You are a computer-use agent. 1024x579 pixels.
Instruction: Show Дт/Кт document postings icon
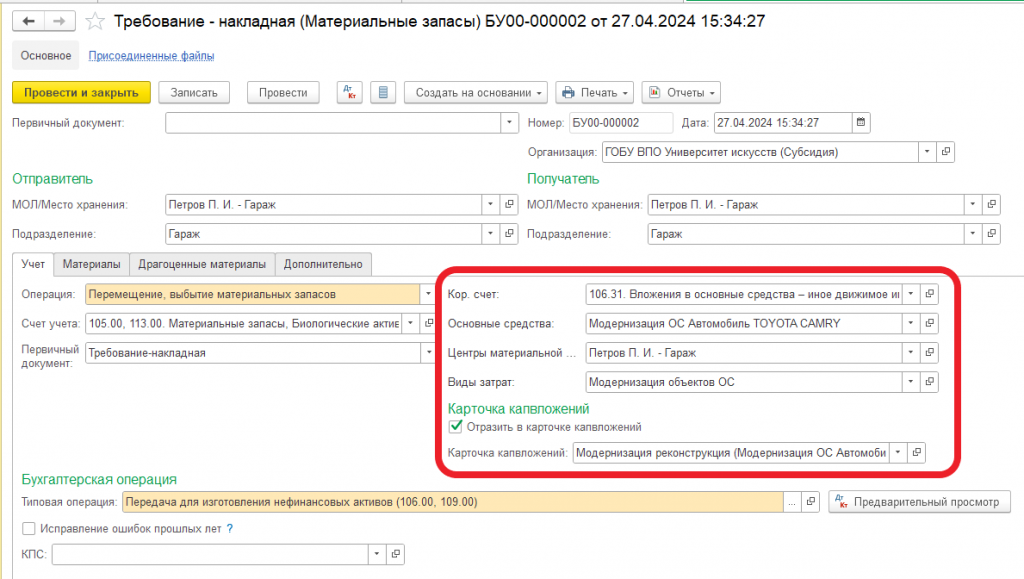349,93
